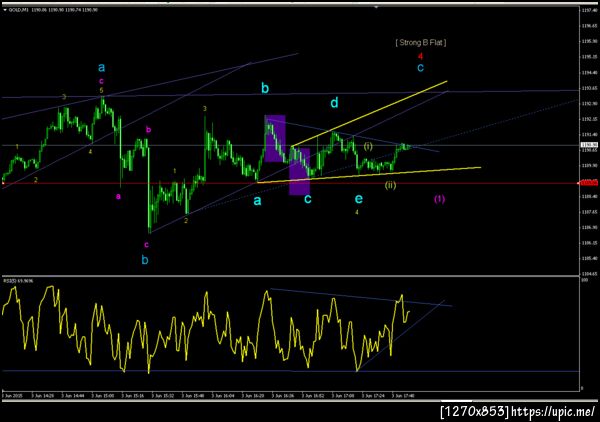The width and height of the screenshot is (600, 422).
Task: Click the '3 Jun 17:40' time axis label
Action: 403,396
